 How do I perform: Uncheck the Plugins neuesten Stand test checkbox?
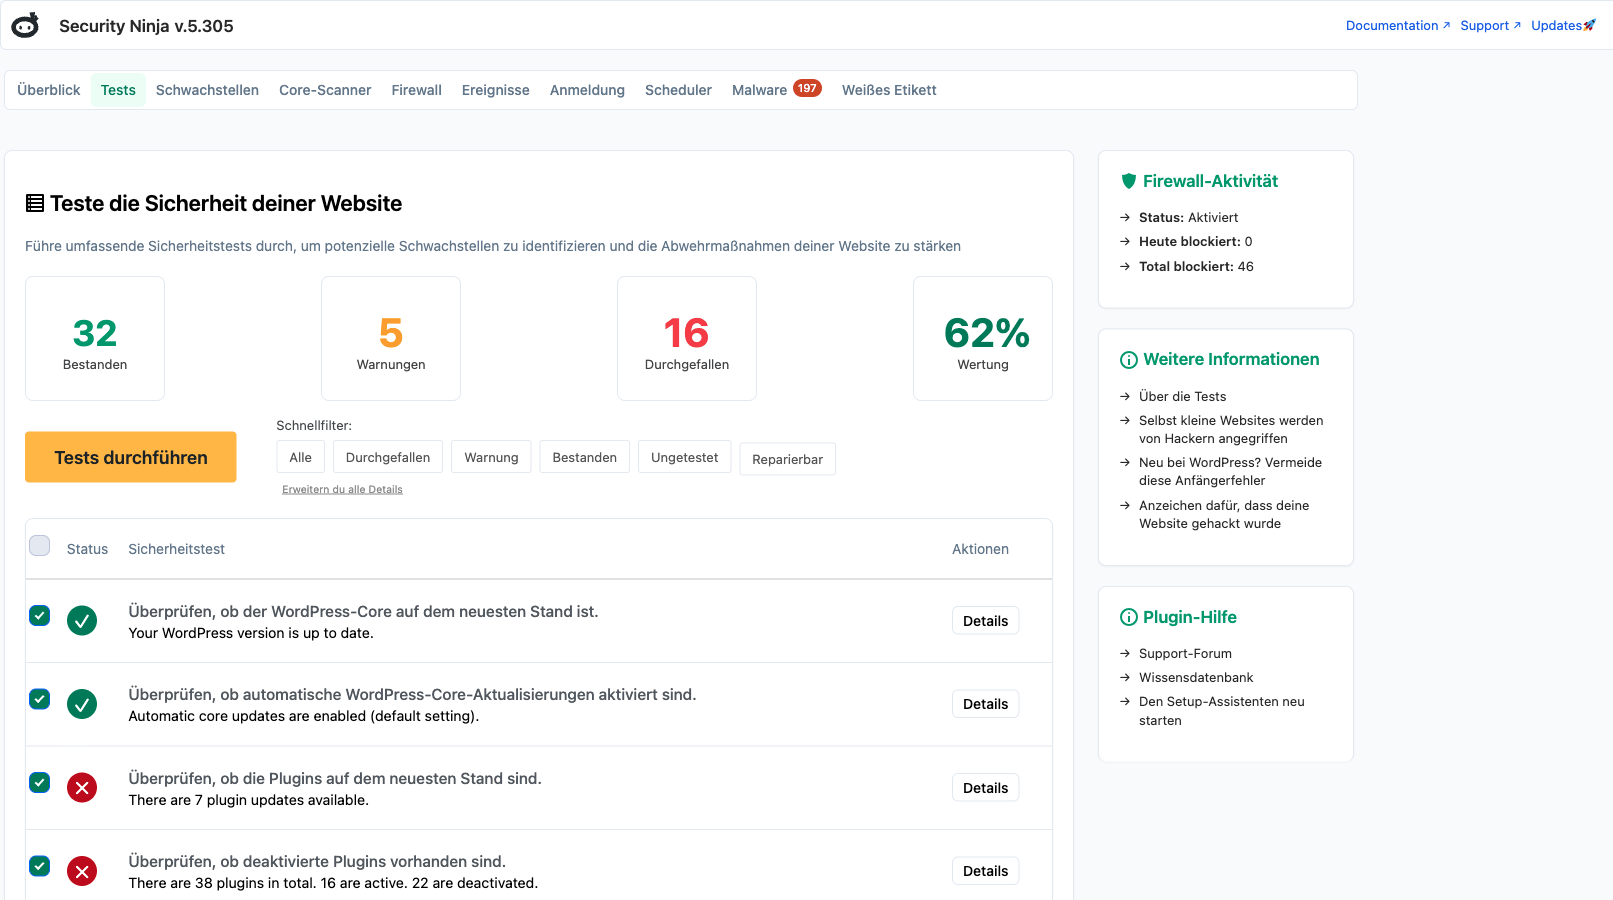40,782
